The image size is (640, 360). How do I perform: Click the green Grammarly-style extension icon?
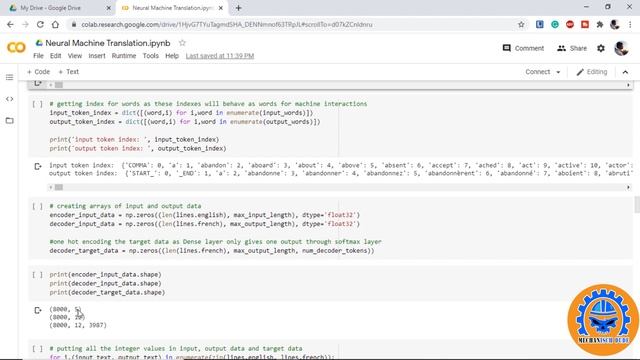coord(555,24)
